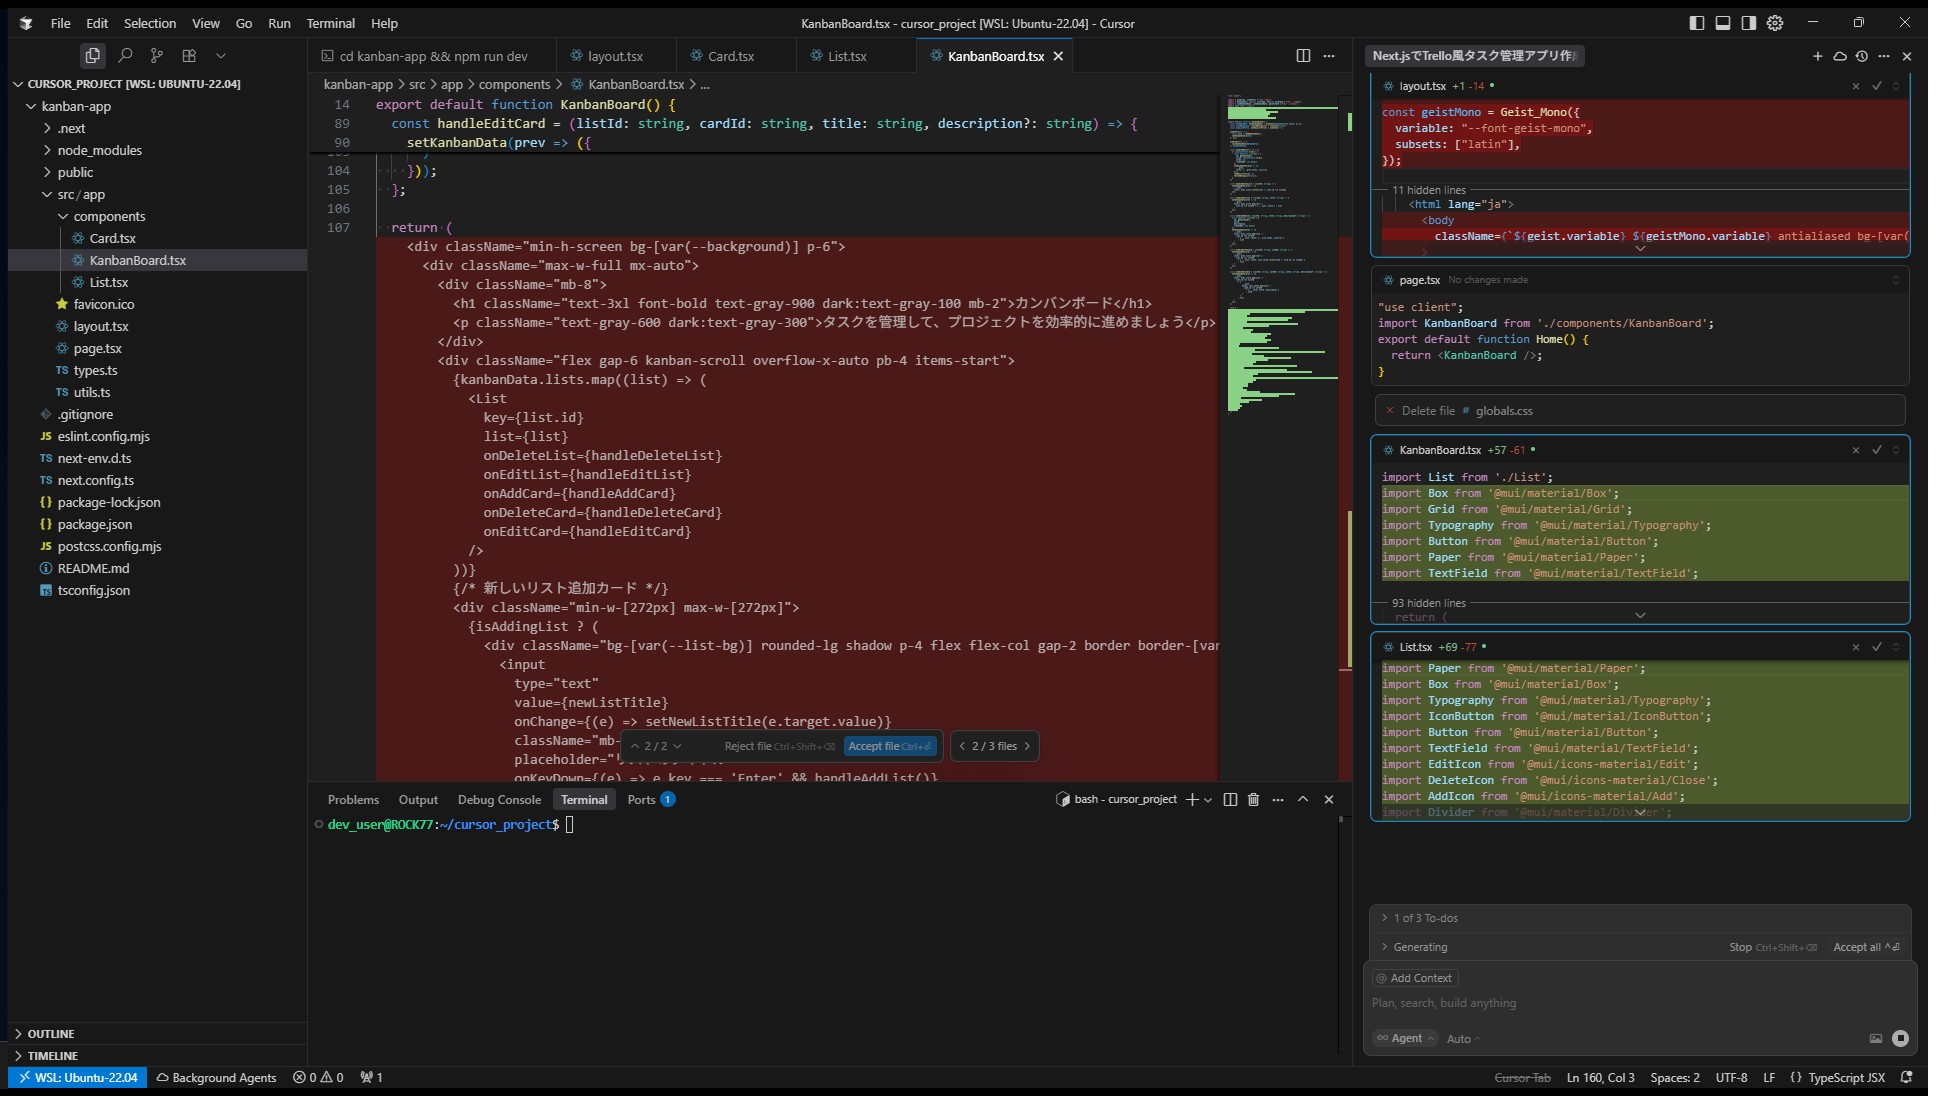Viewport: 1936px width, 1096px height.
Task: Open Source Control view icon
Action: [x=157, y=56]
